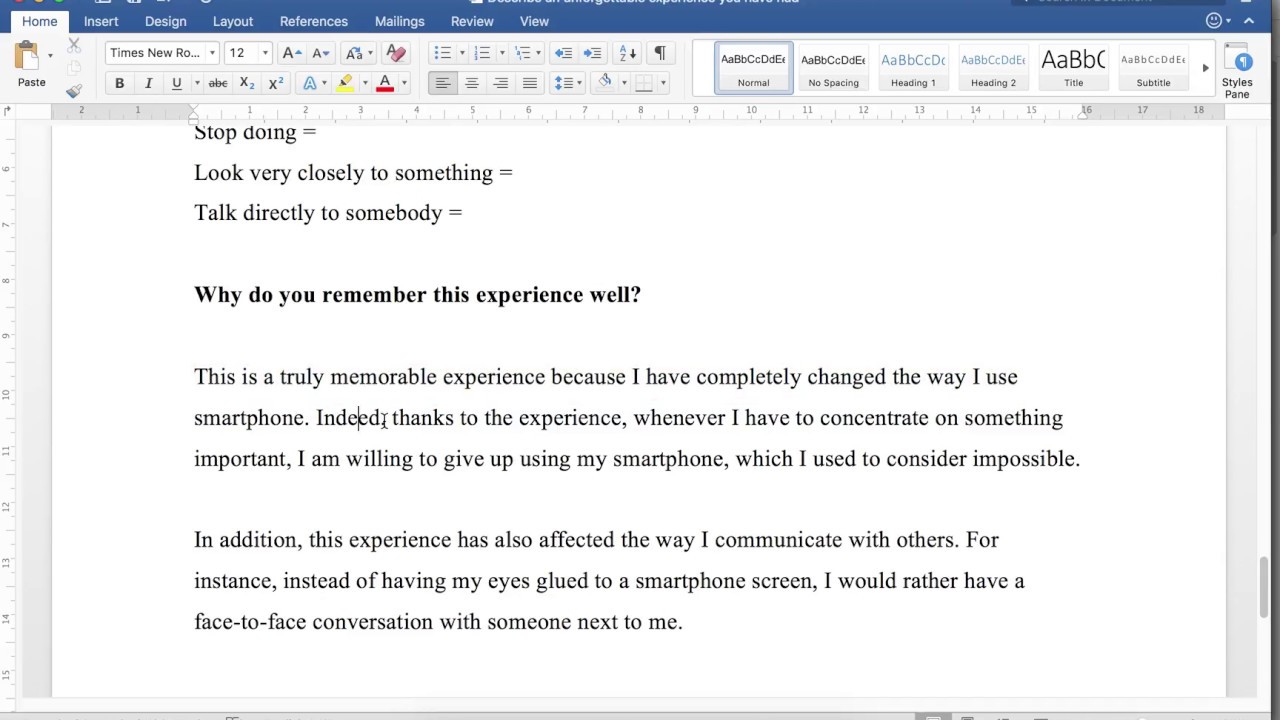Viewport: 1280px width, 720px height.
Task: Click the word "Indeed" in the document
Action: (349, 418)
